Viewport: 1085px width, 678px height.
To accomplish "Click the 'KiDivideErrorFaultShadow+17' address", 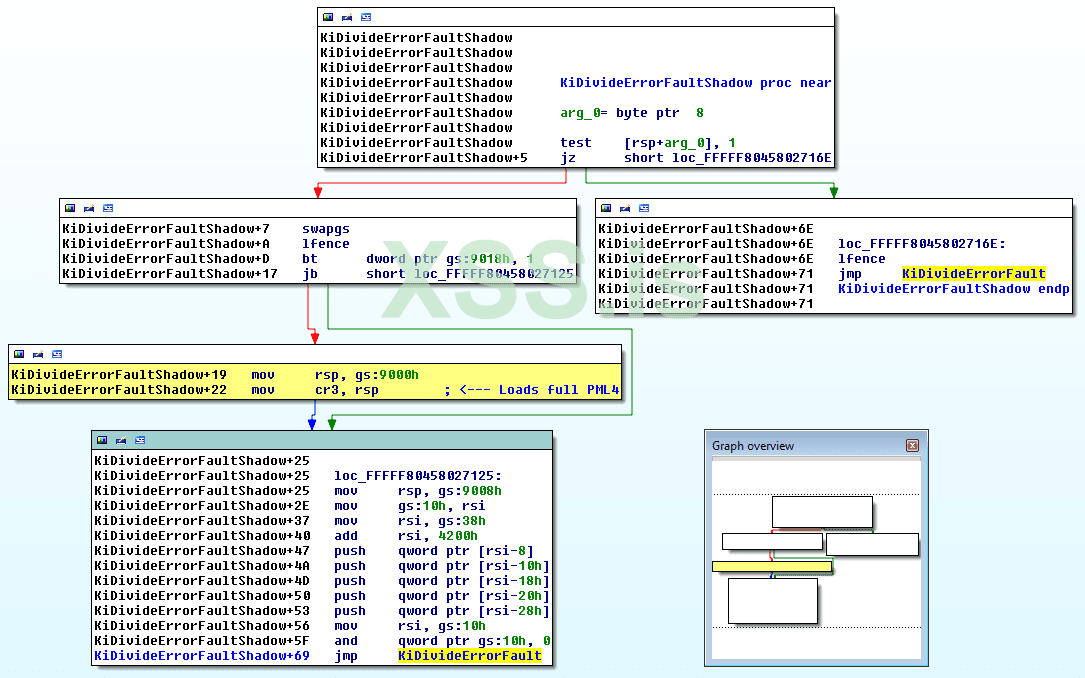I will pyautogui.click(x=170, y=274).
